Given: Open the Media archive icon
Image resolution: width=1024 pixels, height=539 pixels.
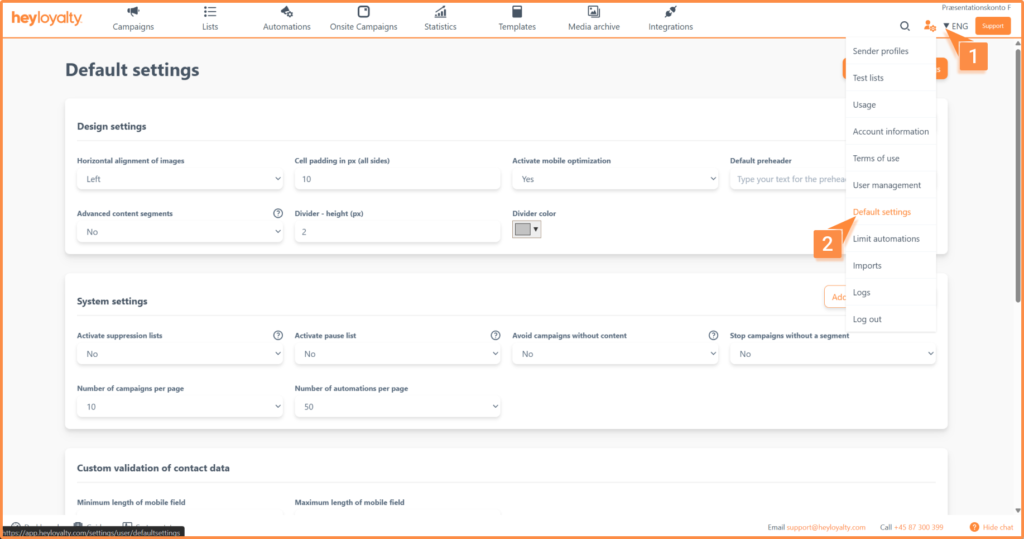Looking at the screenshot, I should (x=594, y=12).
